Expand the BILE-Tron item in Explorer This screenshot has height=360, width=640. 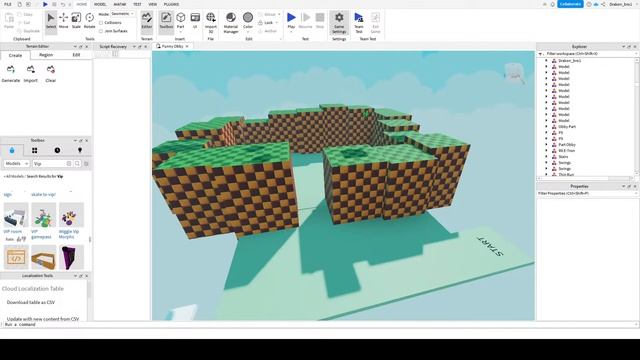[x=547, y=151]
